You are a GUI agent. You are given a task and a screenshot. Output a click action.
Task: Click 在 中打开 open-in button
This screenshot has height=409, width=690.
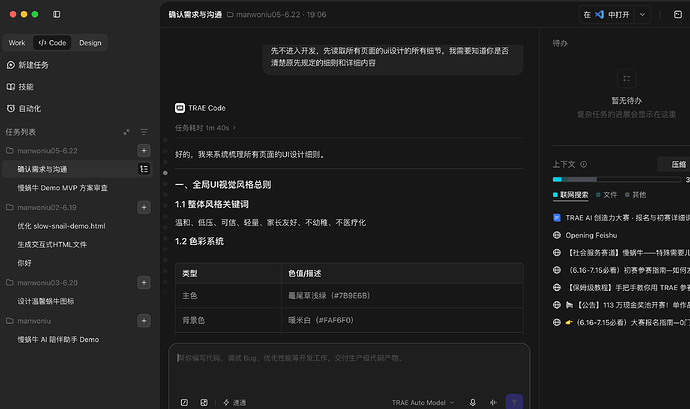pyautogui.click(x=606, y=15)
